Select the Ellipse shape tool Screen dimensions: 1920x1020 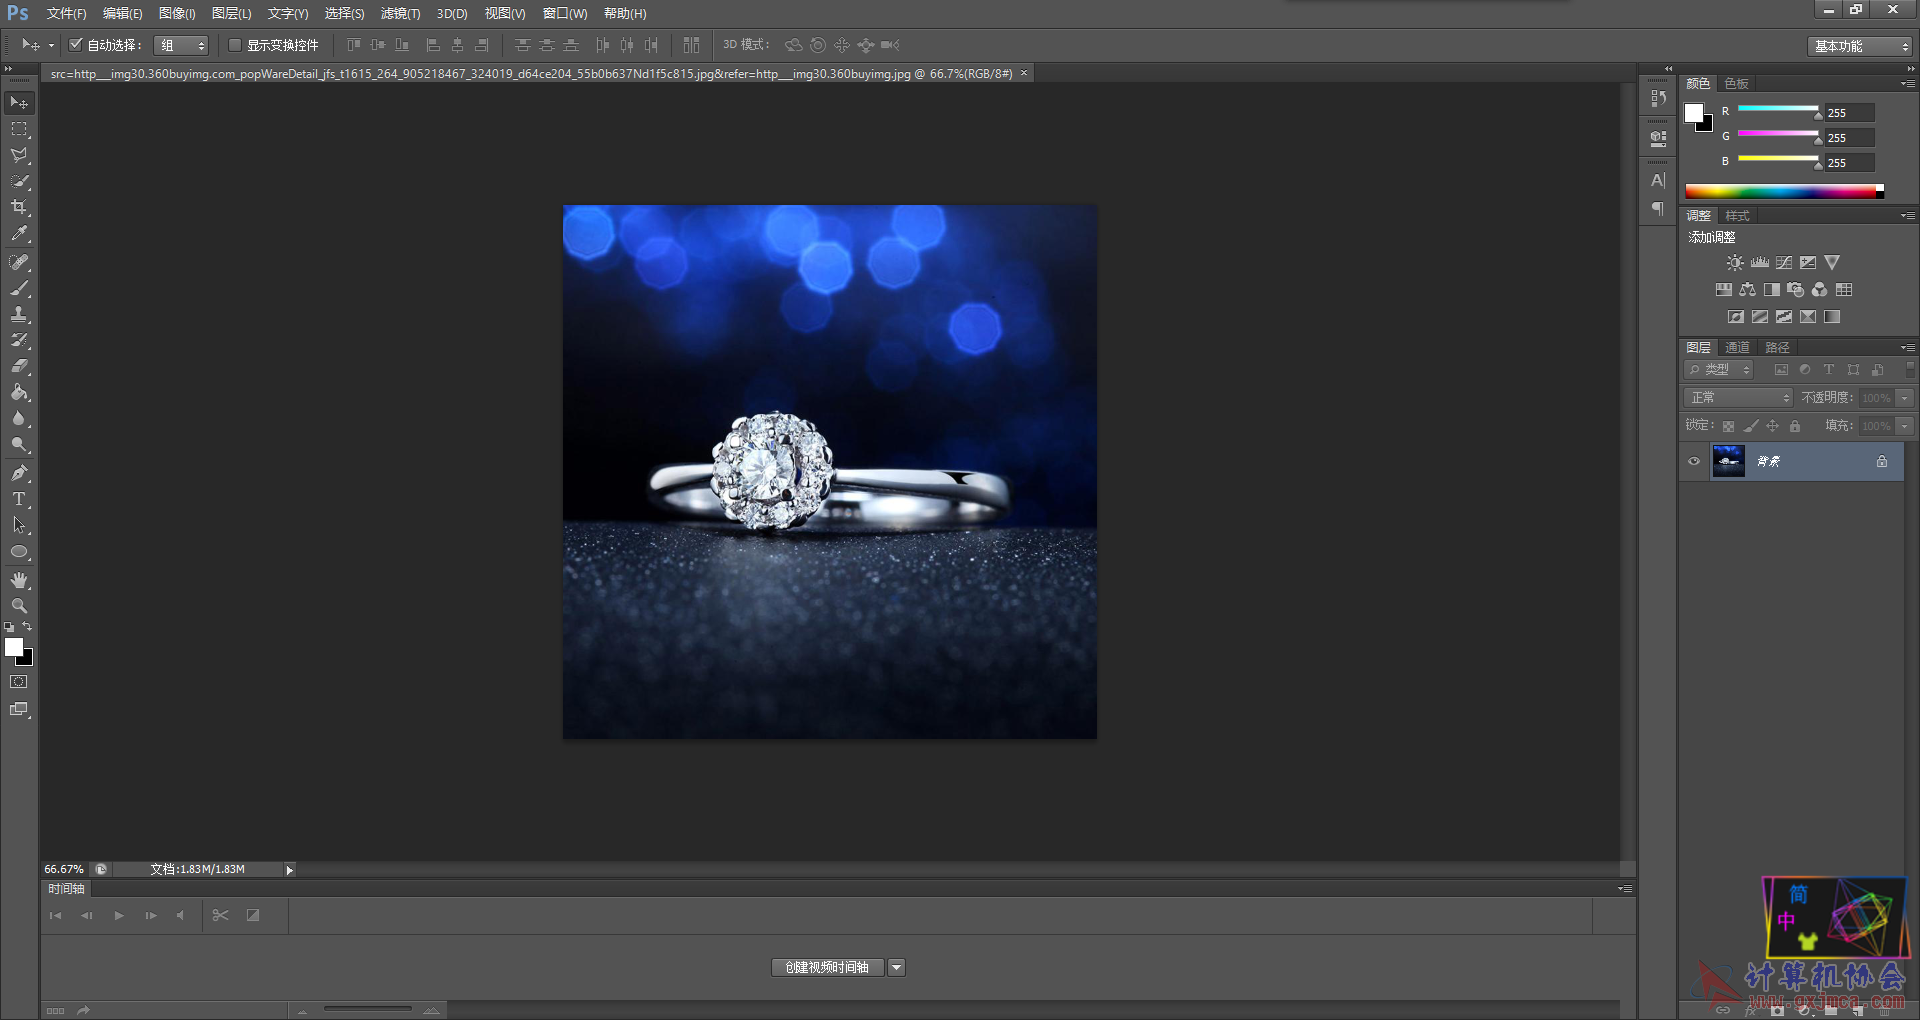tap(19, 551)
